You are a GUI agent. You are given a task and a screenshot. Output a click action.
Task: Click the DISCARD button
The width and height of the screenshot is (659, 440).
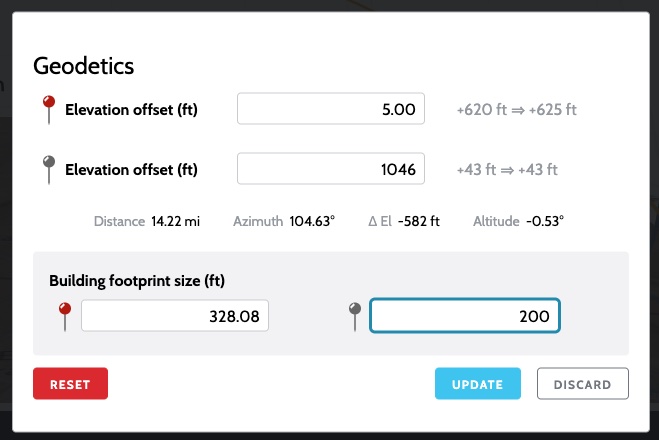click(x=582, y=384)
